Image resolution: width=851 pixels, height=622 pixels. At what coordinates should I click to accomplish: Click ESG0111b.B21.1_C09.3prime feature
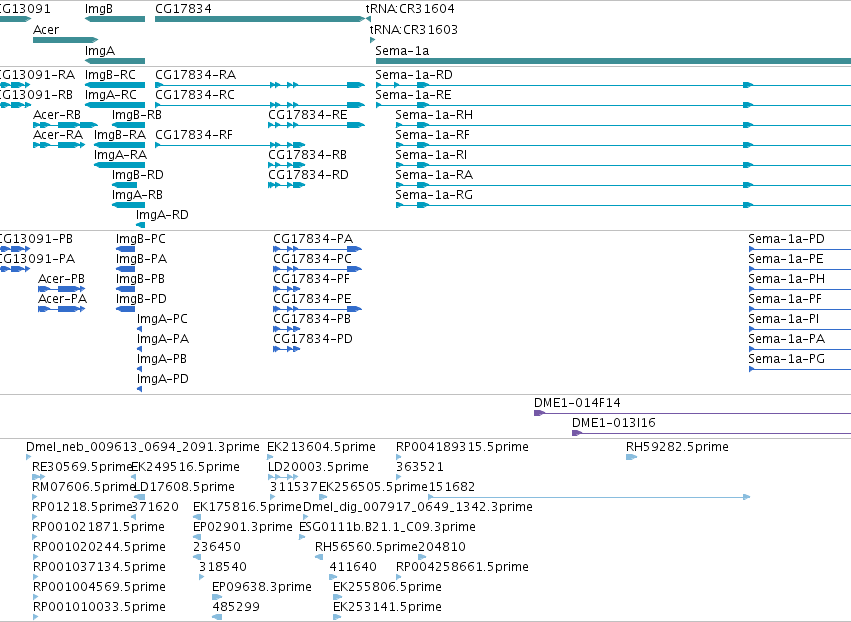(x=302, y=537)
